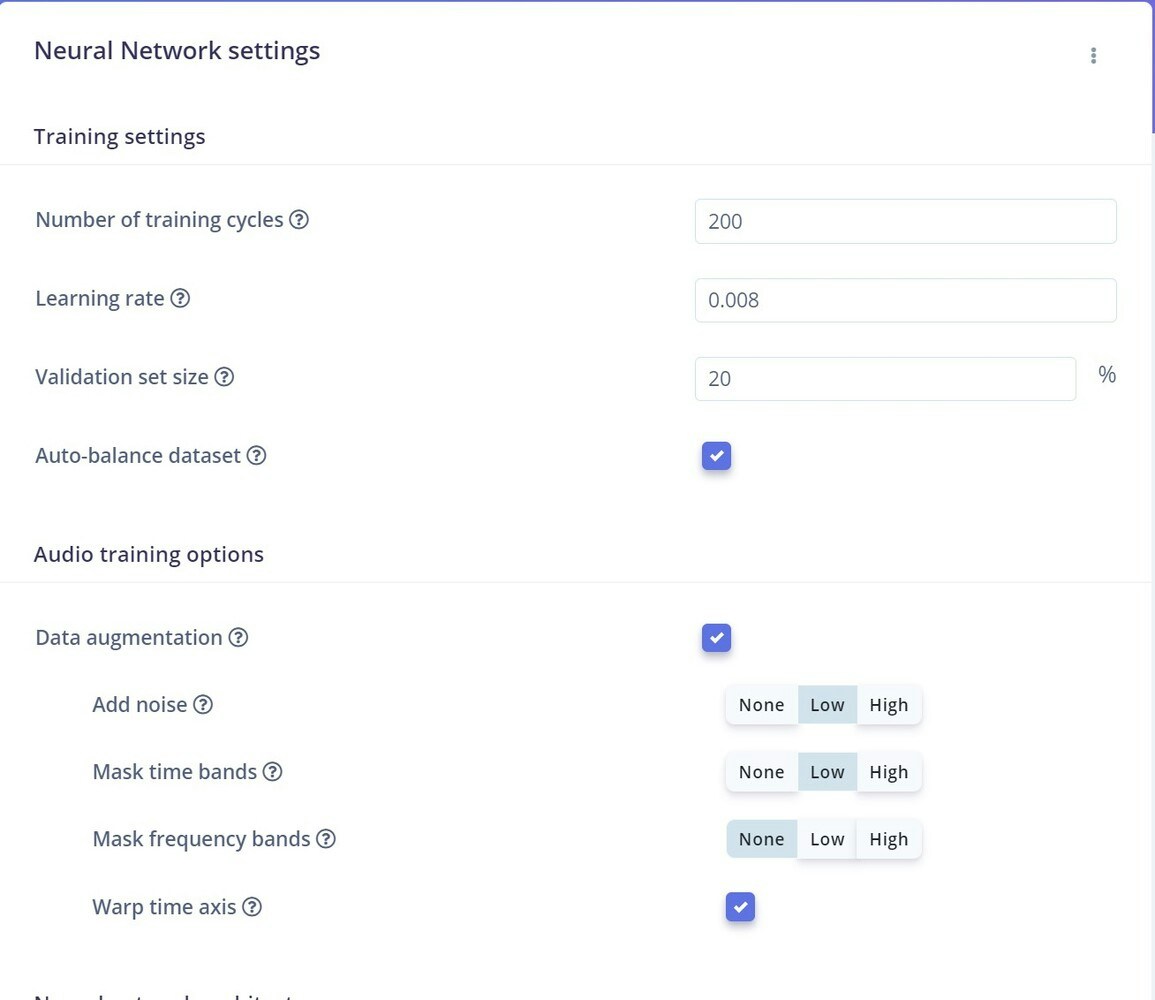Viewport: 1155px width, 1000px height.
Task: Click Warp time axis help icon
Action: tap(252, 907)
